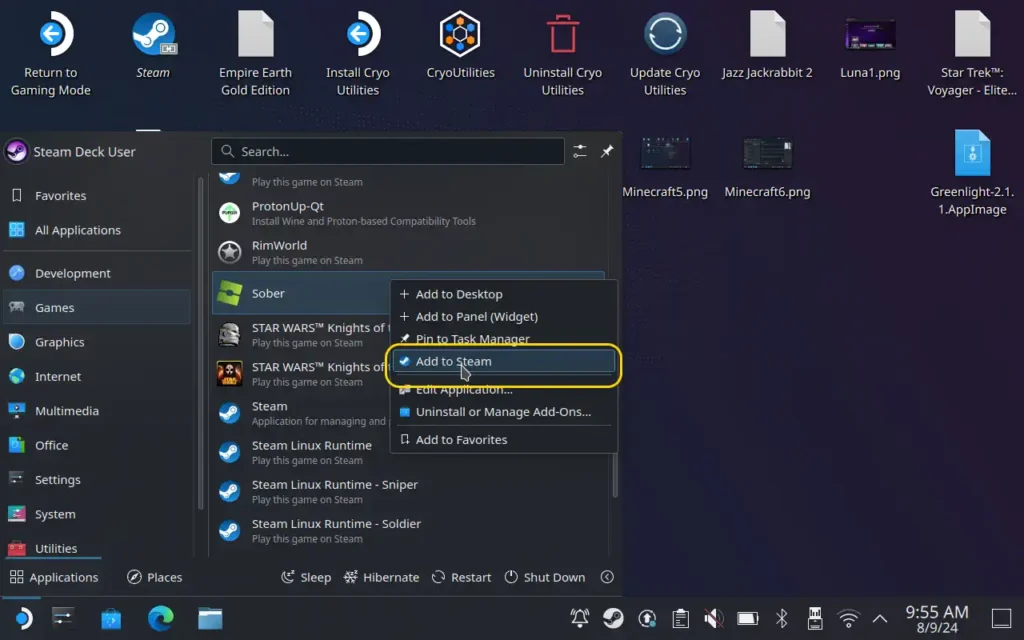
Task: Open System Settings taskbar icon
Action: pos(63,618)
